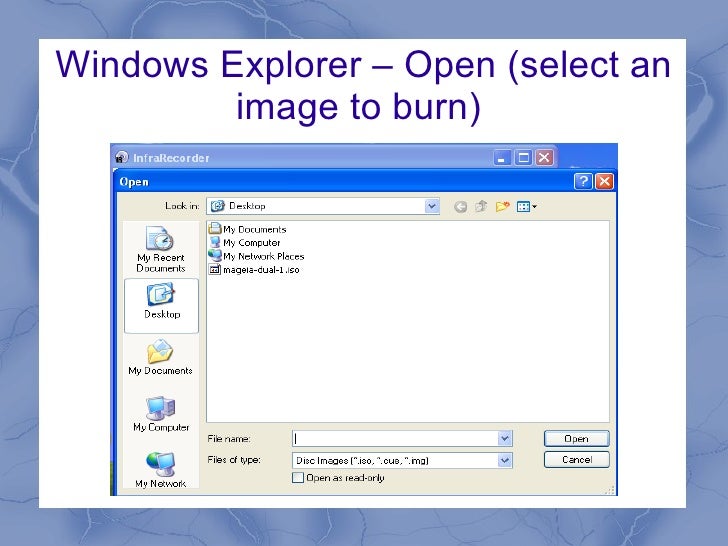Viewport: 728px width, 546px height.
Task: Go back using the toolbar Back arrow
Action: (x=460, y=207)
